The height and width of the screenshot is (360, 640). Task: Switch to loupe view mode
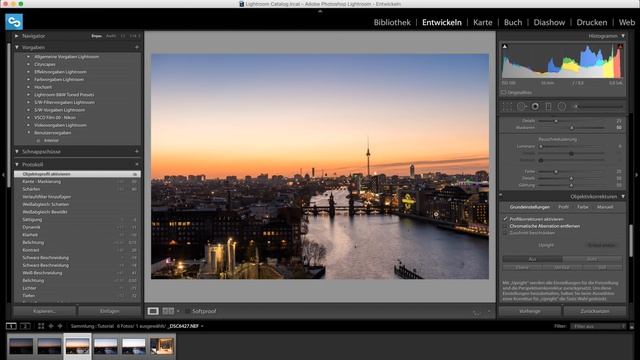click(153, 311)
